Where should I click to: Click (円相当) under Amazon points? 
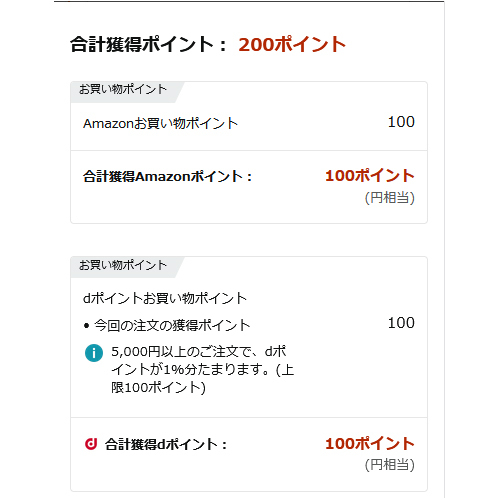(x=390, y=198)
